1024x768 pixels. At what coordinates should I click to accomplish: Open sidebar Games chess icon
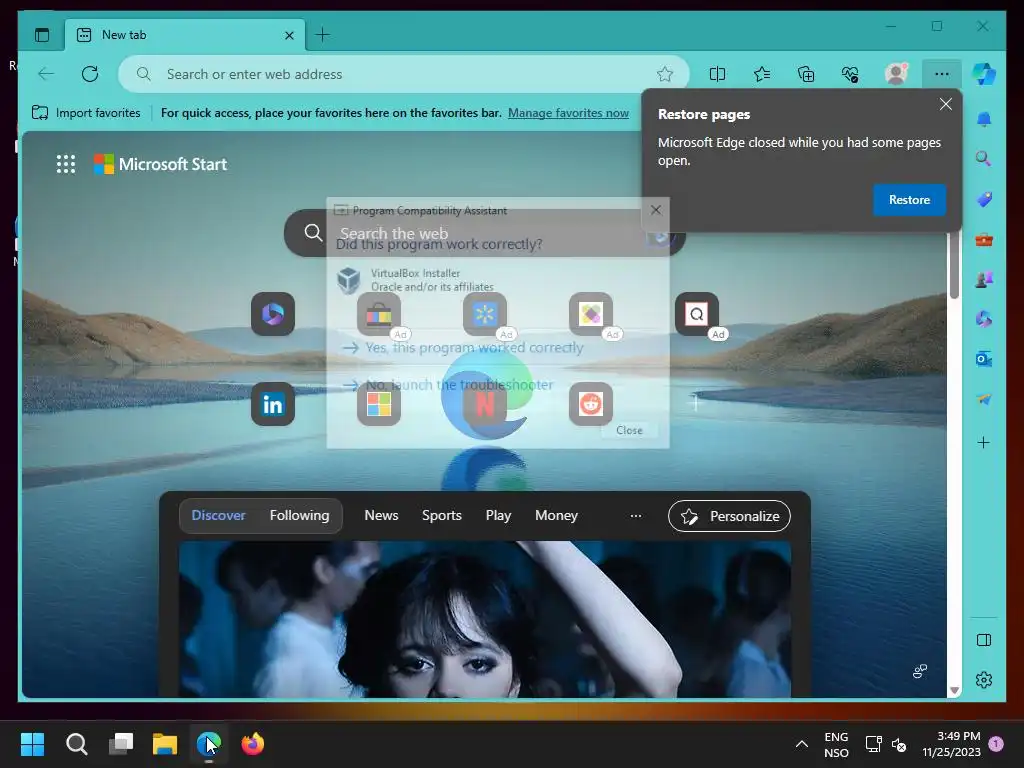click(984, 280)
